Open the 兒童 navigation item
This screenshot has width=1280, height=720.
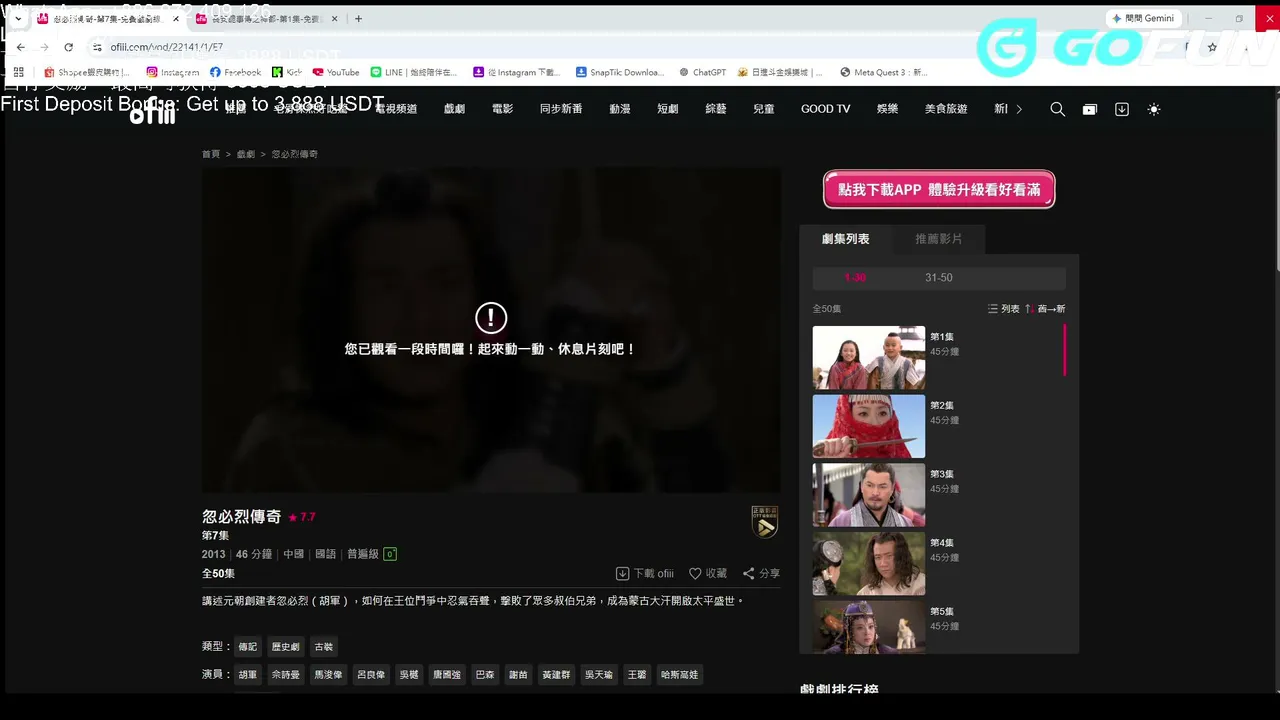pyautogui.click(x=764, y=109)
